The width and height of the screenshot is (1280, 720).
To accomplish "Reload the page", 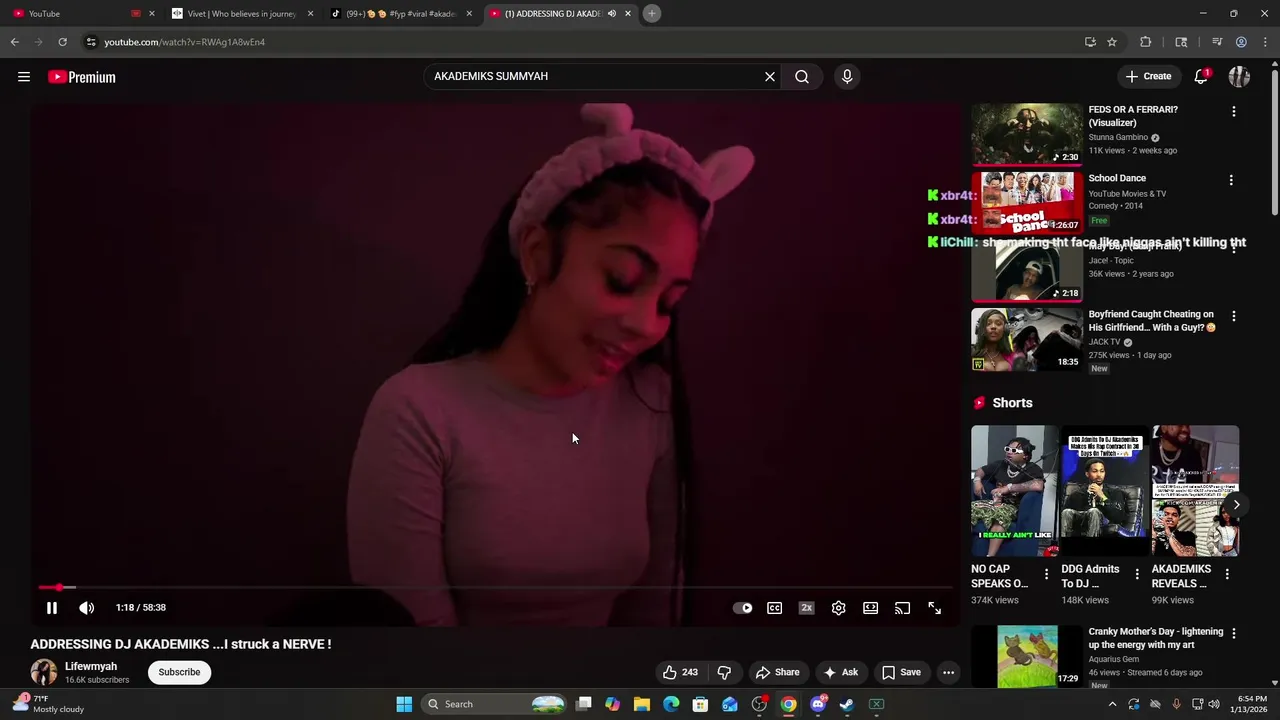I will point(62,42).
